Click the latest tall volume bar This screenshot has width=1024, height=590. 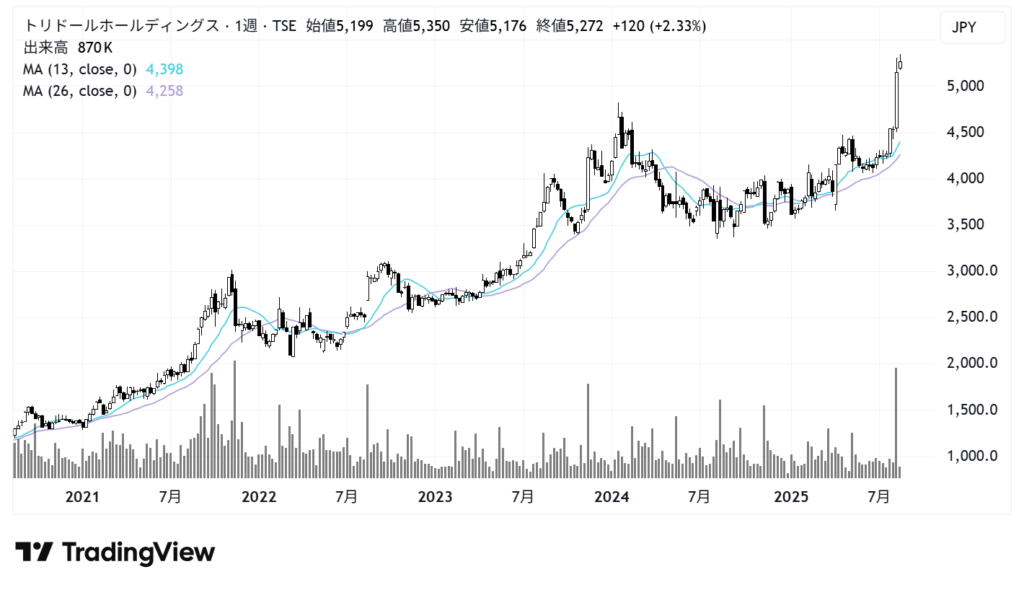point(896,423)
